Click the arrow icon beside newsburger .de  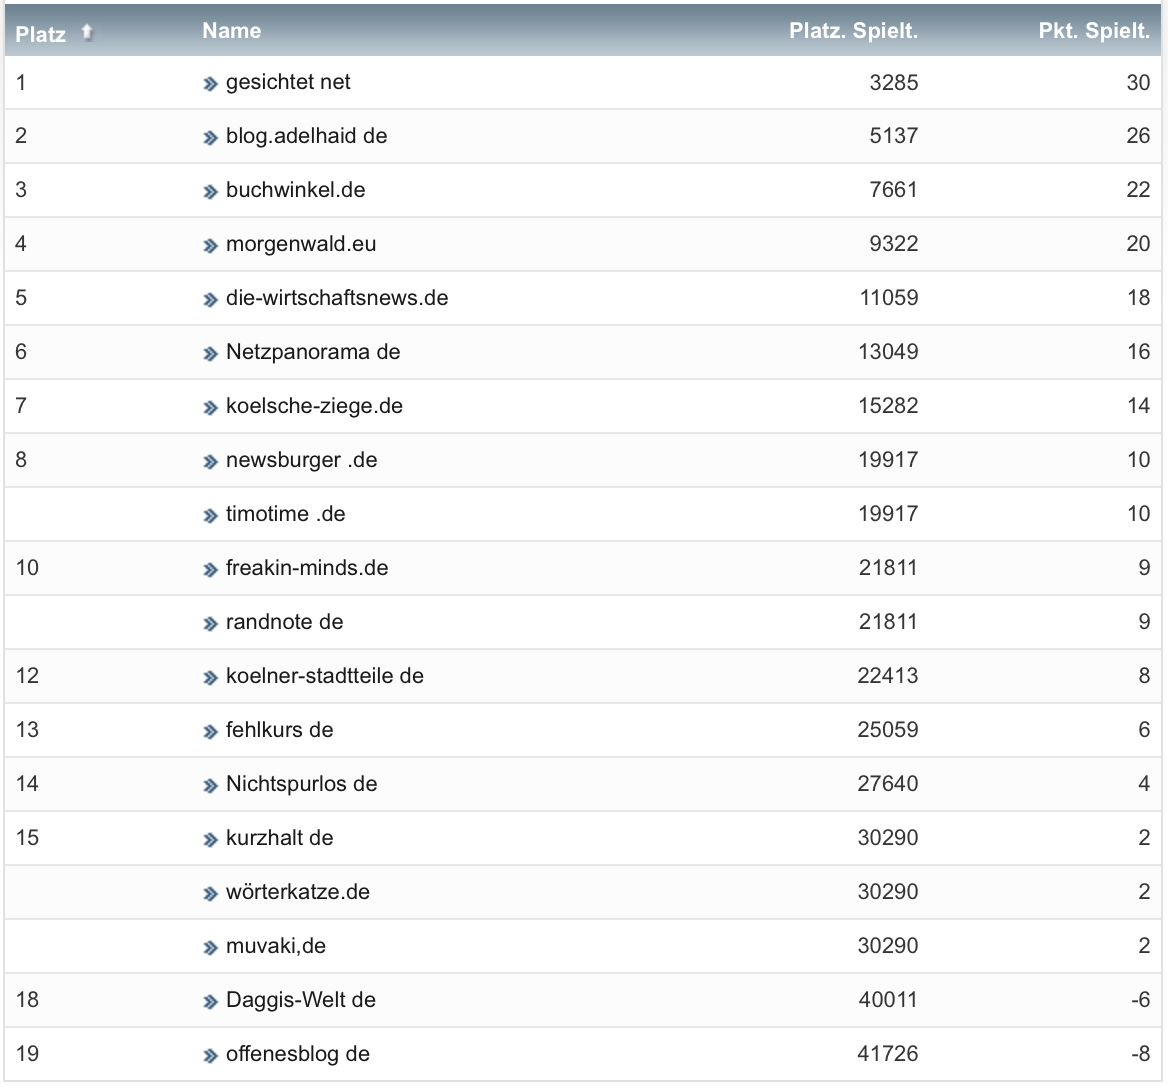(x=210, y=462)
